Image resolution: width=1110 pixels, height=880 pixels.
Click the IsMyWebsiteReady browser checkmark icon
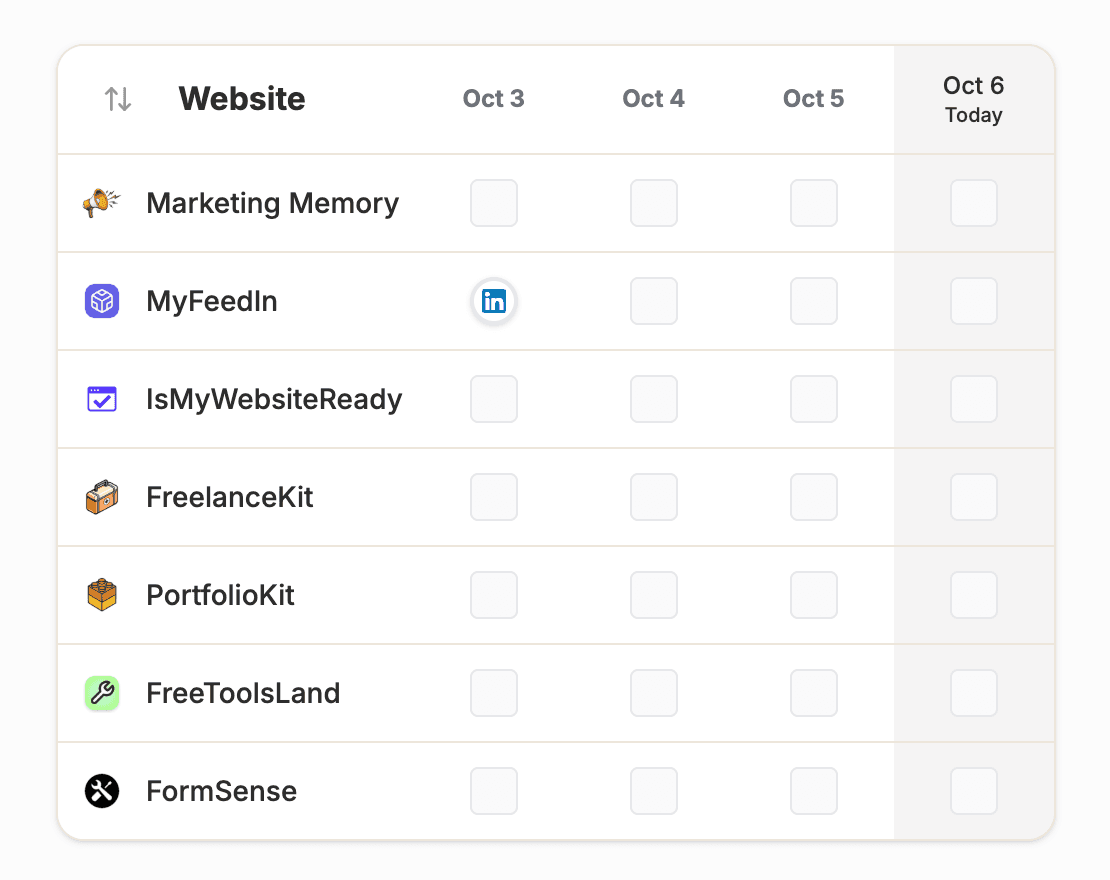pyautogui.click(x=102, y=399)
